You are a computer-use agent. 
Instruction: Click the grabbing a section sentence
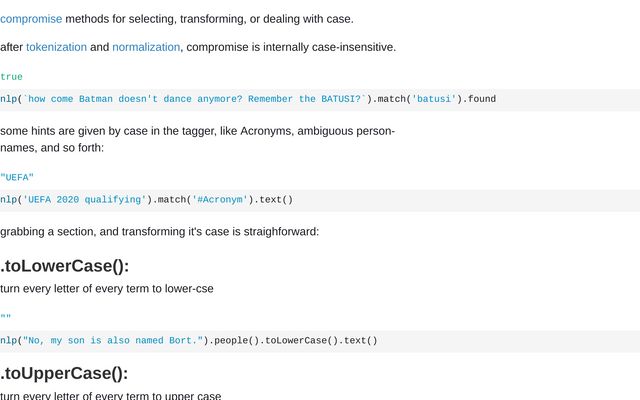[160, 231]
